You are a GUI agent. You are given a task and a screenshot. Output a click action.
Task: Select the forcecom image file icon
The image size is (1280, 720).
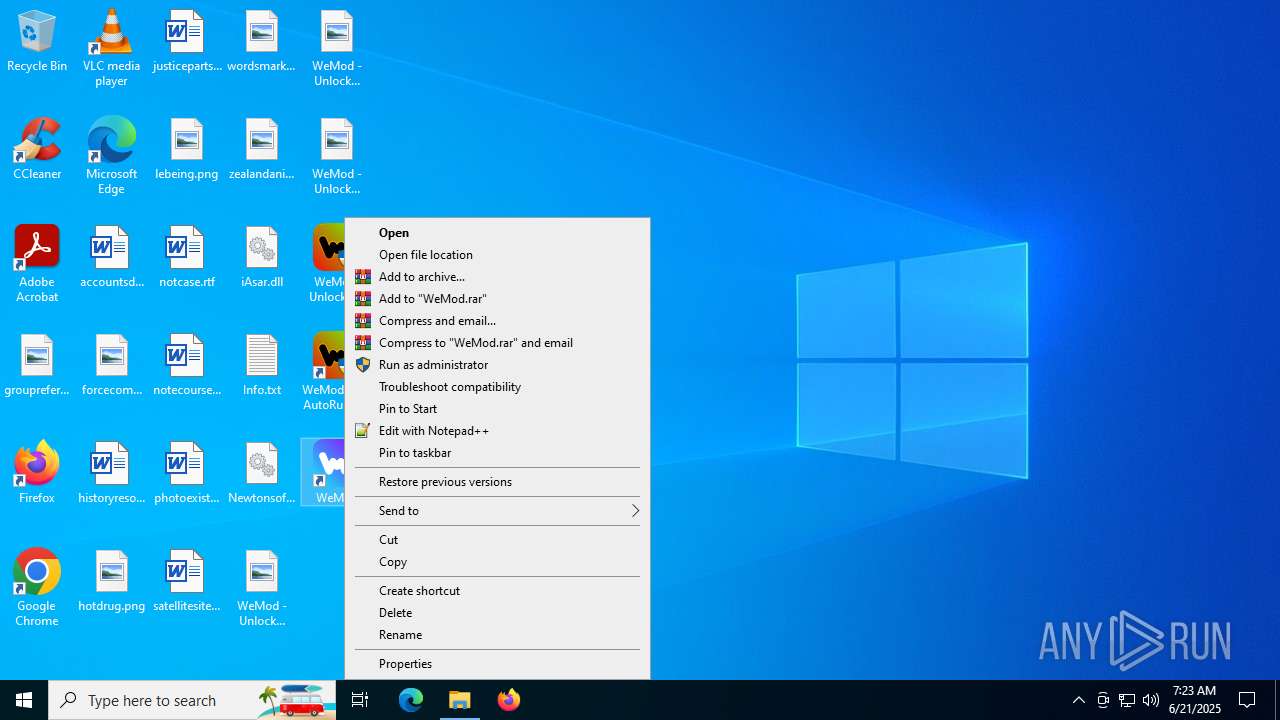(111, 366)
